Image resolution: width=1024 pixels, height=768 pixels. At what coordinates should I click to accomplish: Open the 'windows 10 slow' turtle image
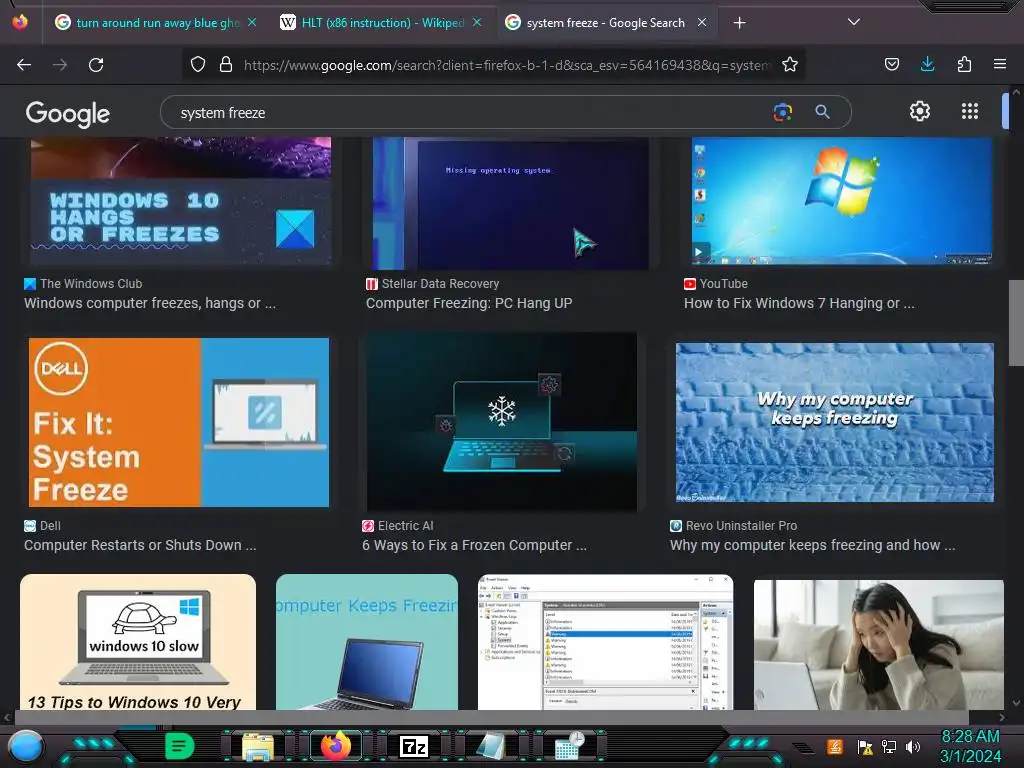click(x=138, y=642)
